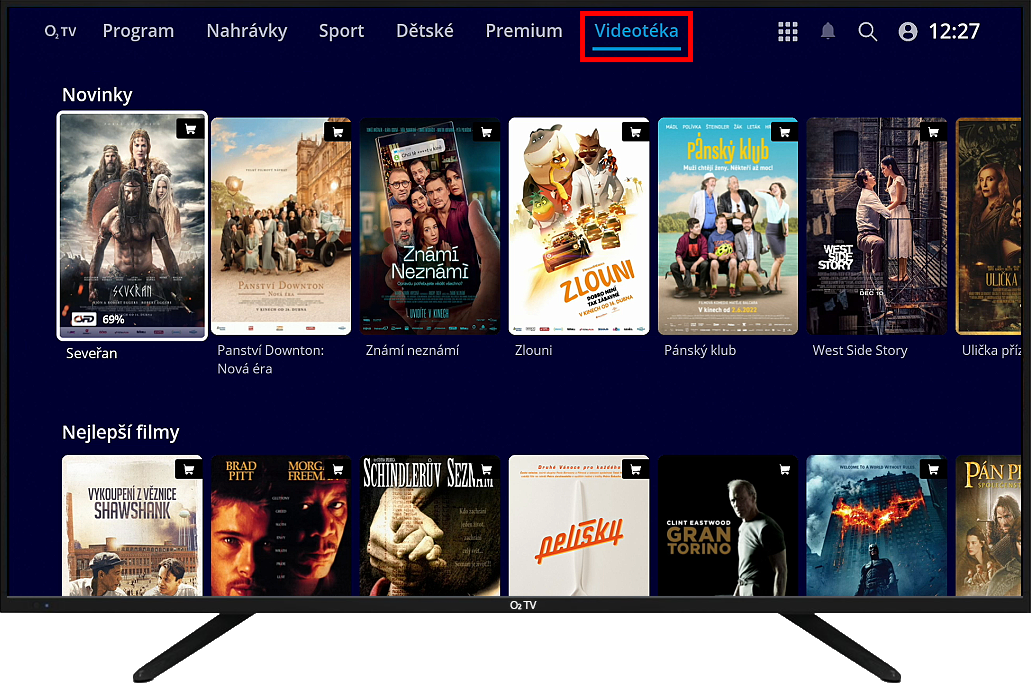Select the Gran Torino movie poster
Screen dimensions: 1031x683
click(x=728, y=525)
